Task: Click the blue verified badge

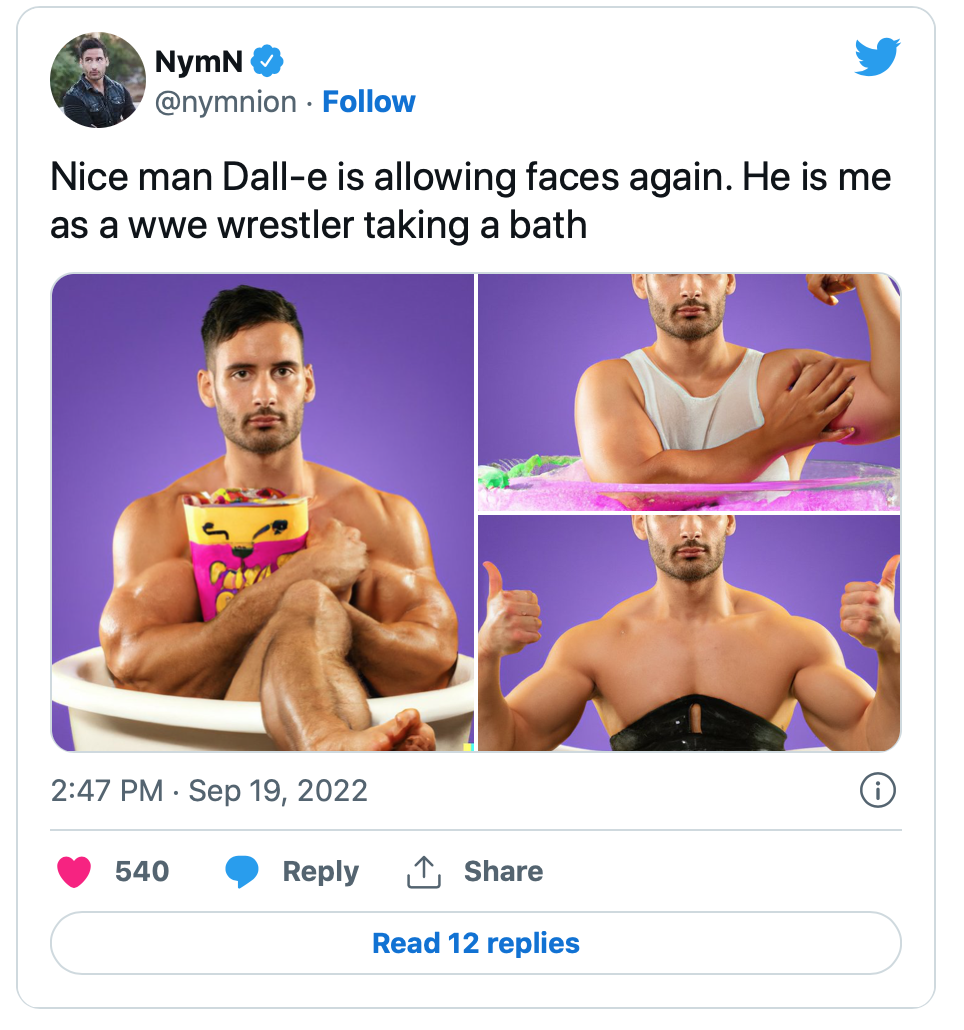Action: click(x=267, y=61)
